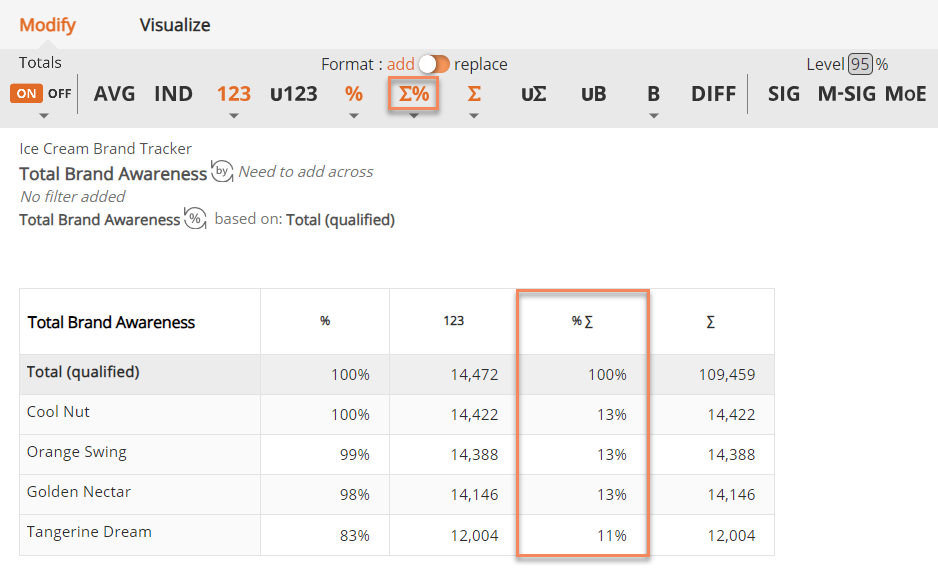Select the 123 column header
This screenshot has width=938, height=584.
(x=453, y=321)
